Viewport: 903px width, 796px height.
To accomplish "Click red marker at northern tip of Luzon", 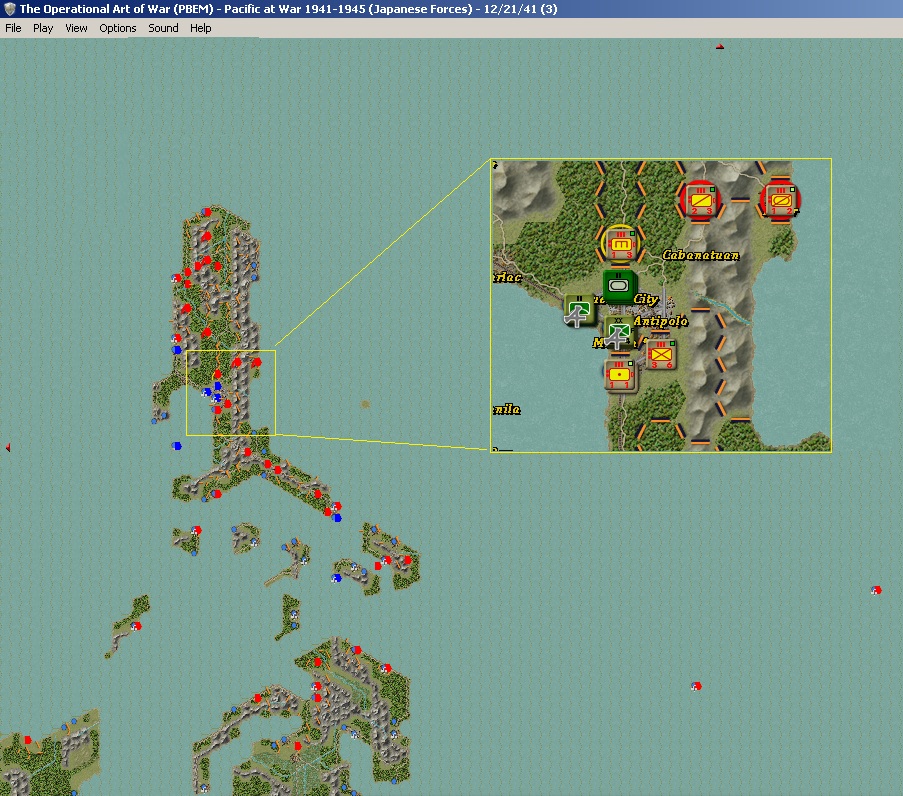I will coord(206,212).
